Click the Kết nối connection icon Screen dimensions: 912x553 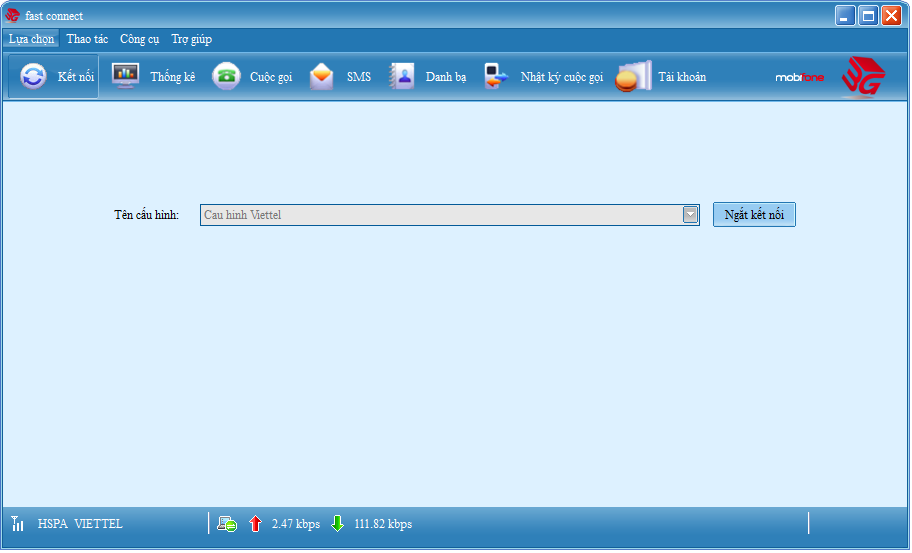pyautogui.click(x=33, y=77)
